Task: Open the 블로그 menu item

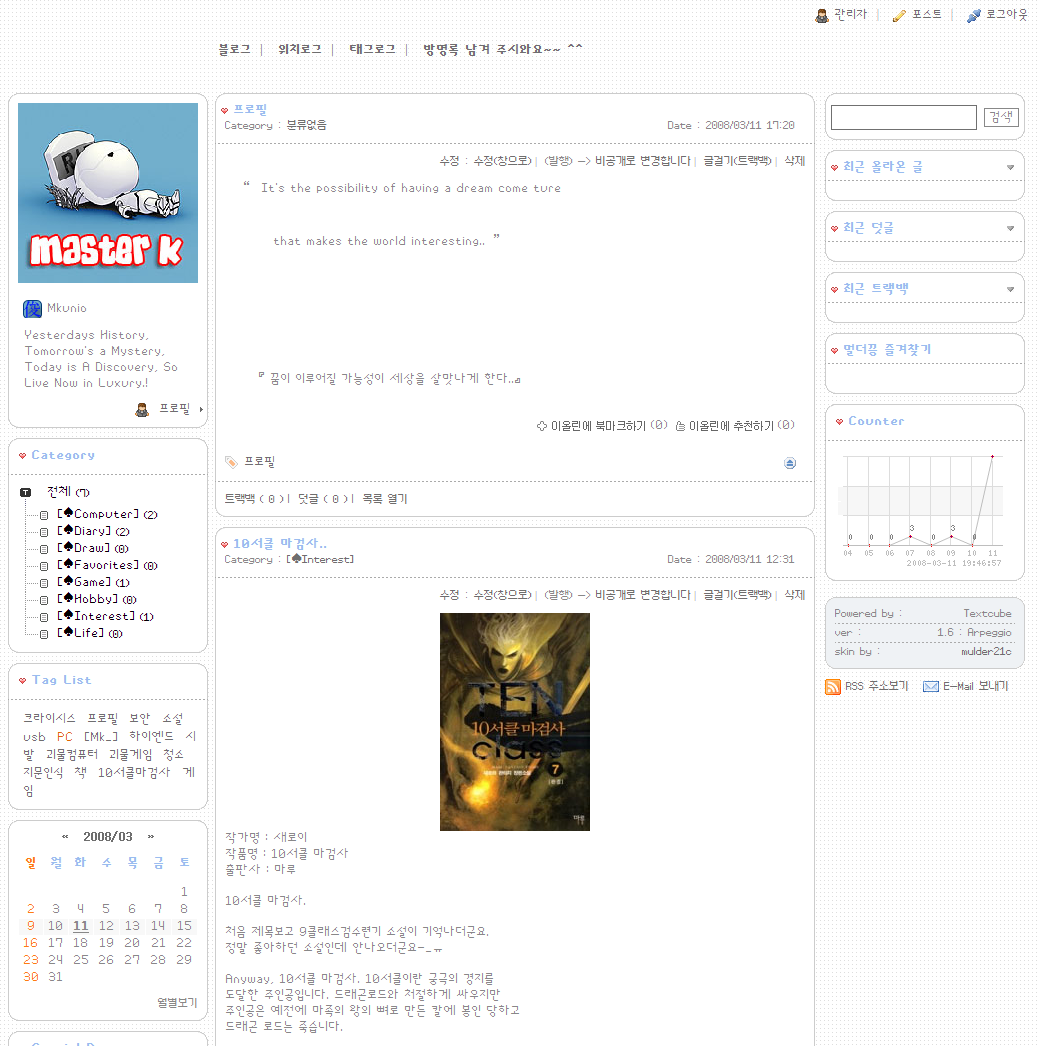Action: click(235, 49)
